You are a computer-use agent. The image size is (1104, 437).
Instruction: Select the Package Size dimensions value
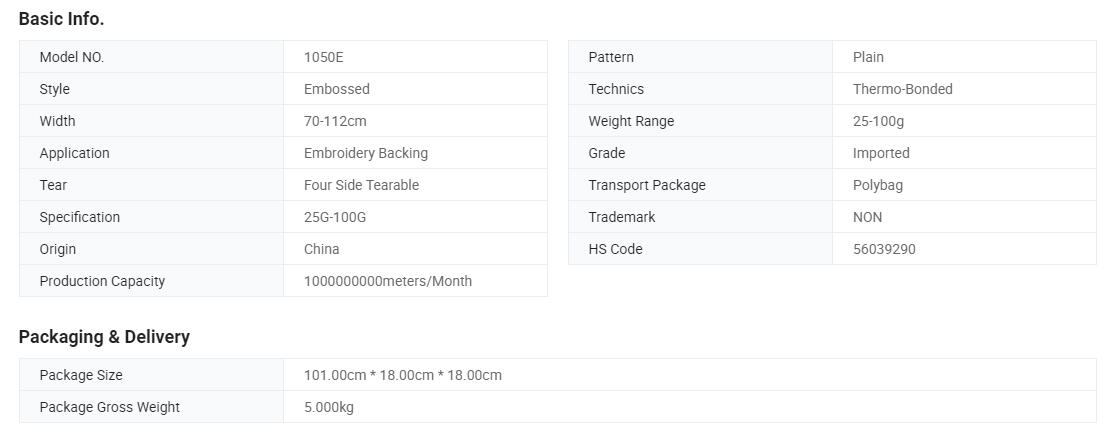click(x=403, y=375)
